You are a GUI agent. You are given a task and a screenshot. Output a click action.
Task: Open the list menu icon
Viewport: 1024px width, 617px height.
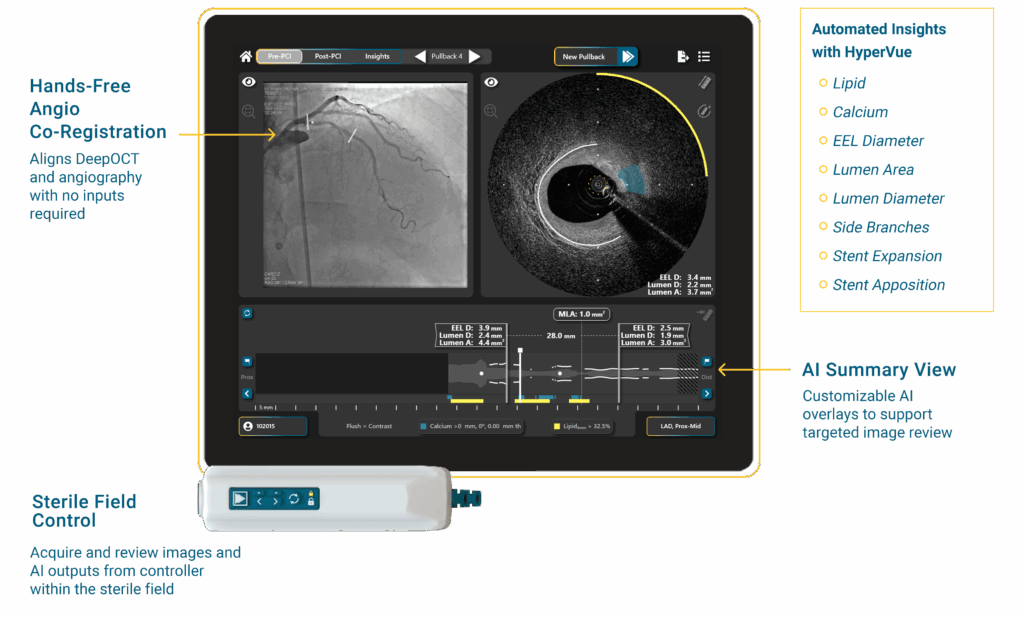(705, 57)
